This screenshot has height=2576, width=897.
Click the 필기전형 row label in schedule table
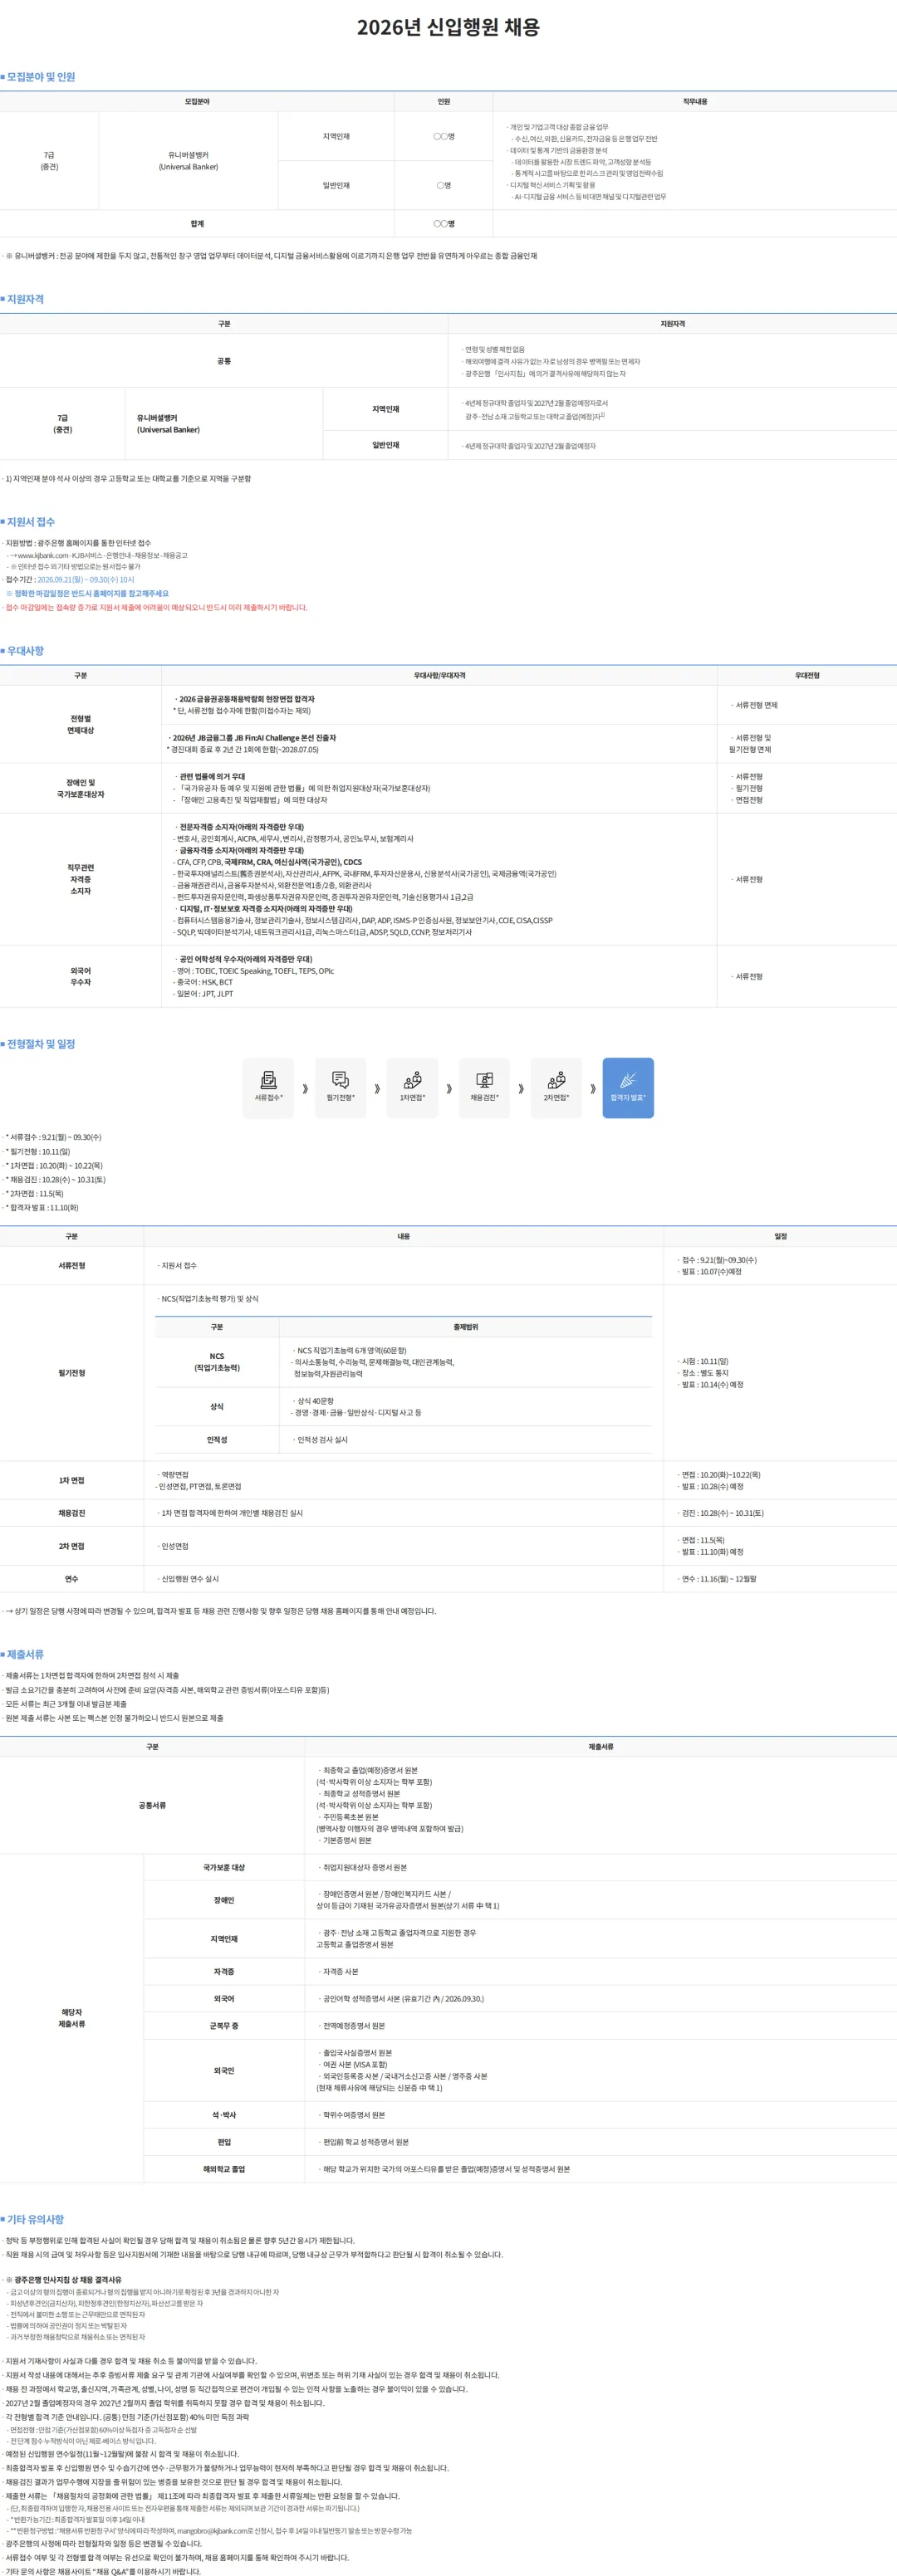pyautogui.click(x=72, y=1373)
